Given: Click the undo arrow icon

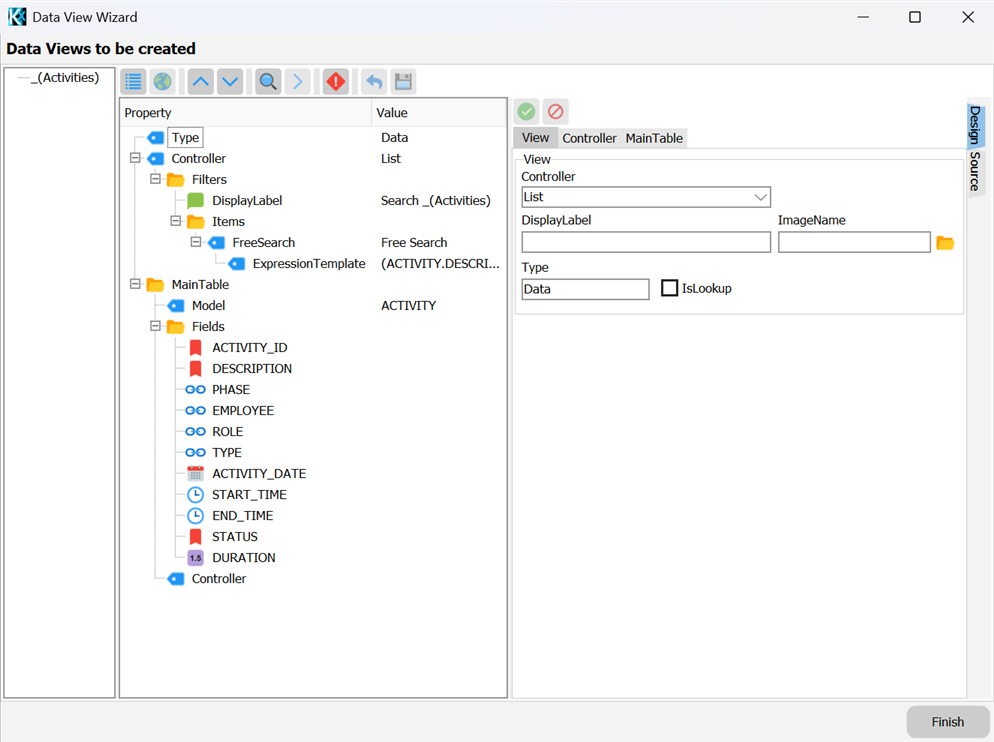Looking at the screenshot, I should tap(374, 82).
